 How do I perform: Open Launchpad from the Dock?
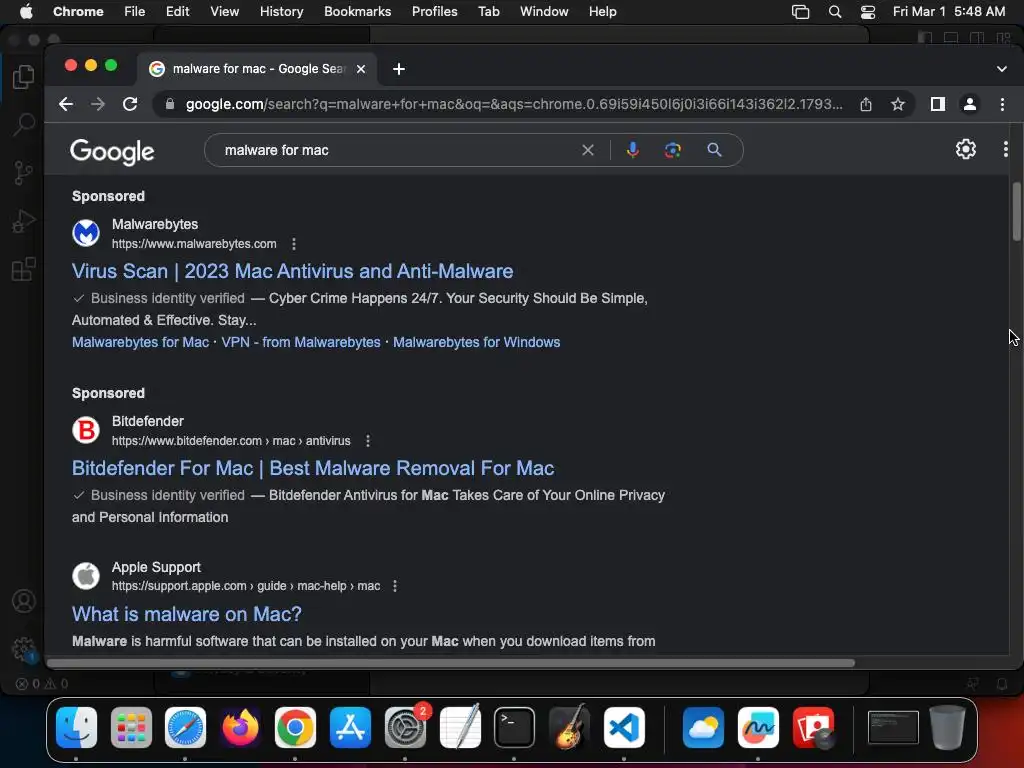131,727
